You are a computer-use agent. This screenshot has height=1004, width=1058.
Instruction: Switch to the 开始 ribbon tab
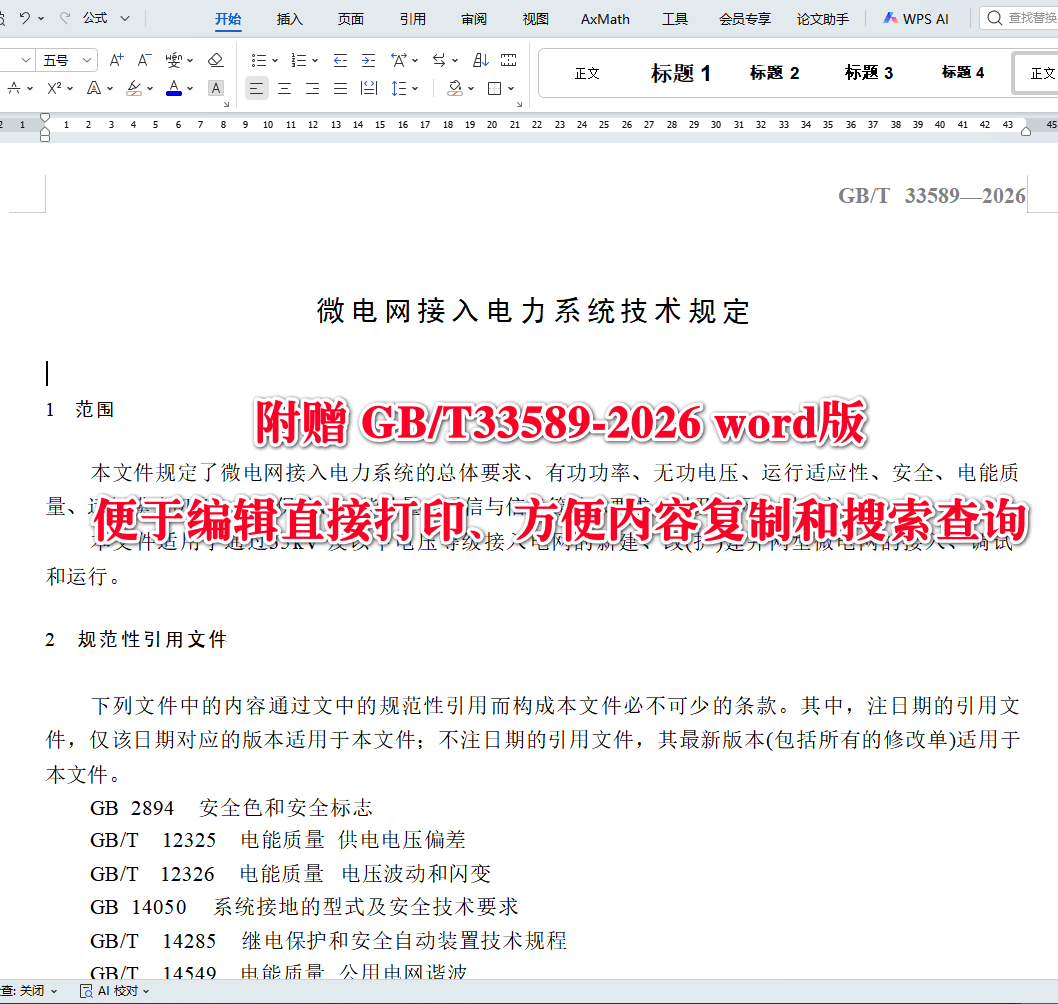(228, 19)
